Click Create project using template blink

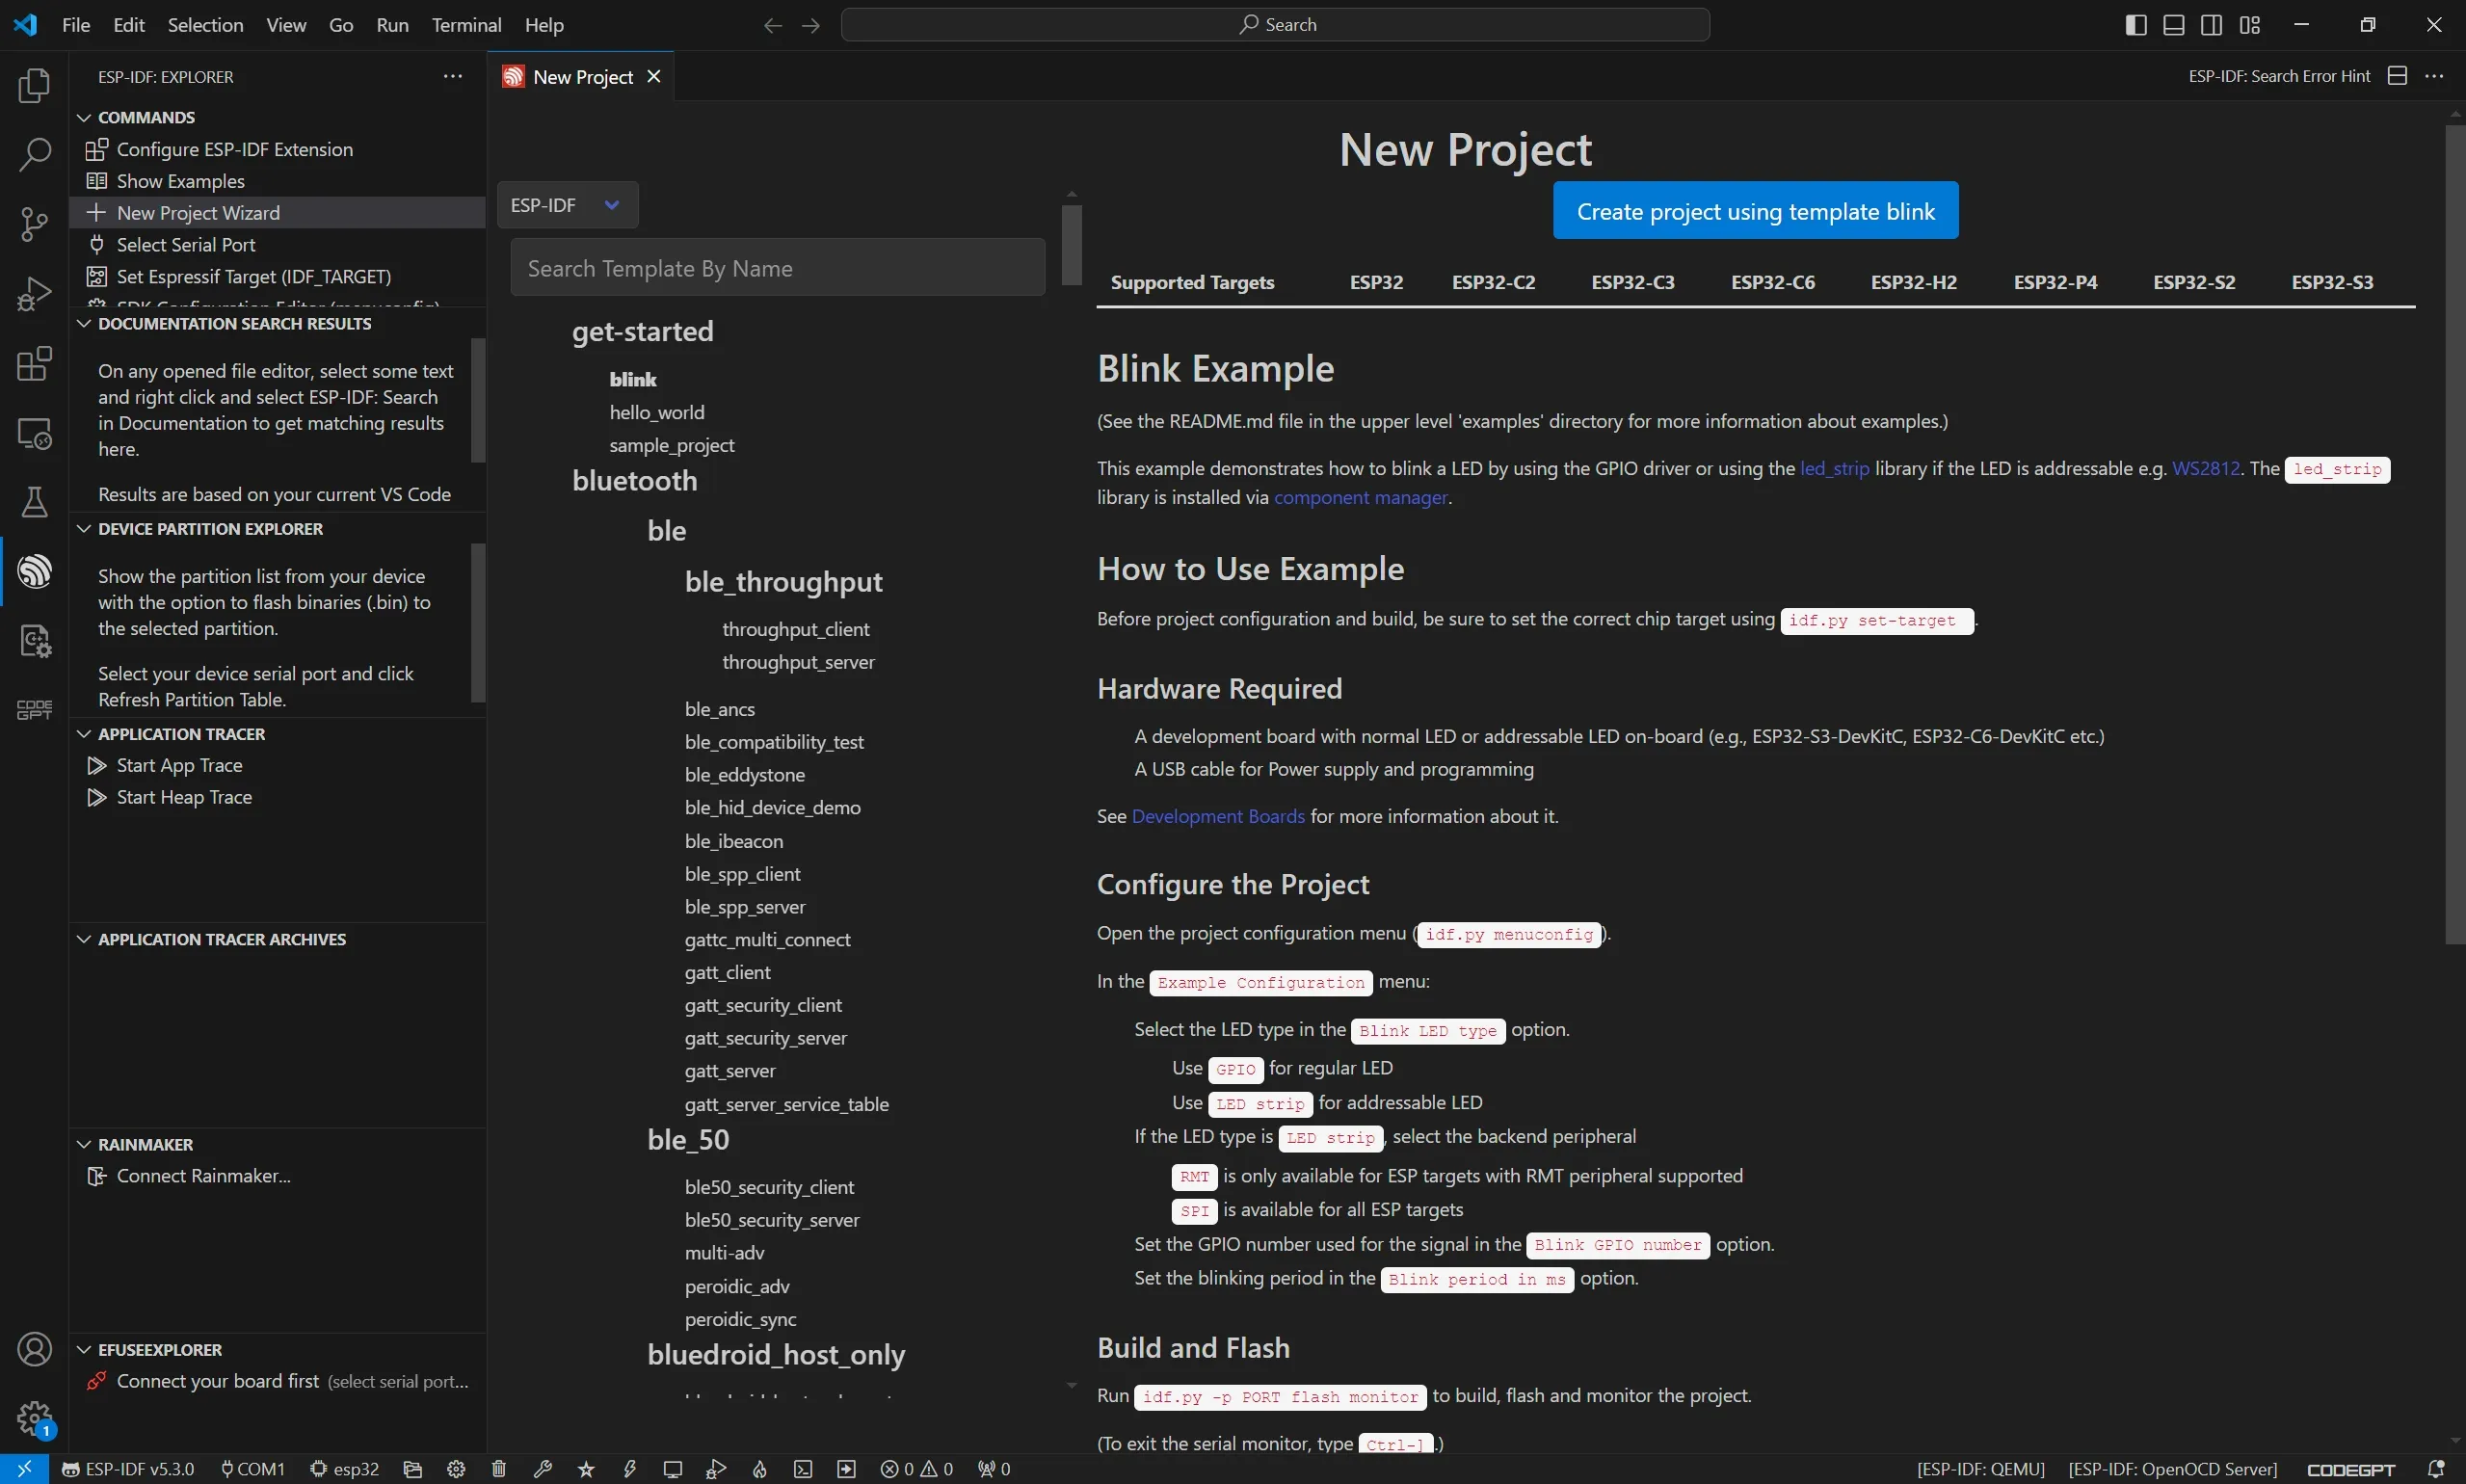(x=1755, y=211)
